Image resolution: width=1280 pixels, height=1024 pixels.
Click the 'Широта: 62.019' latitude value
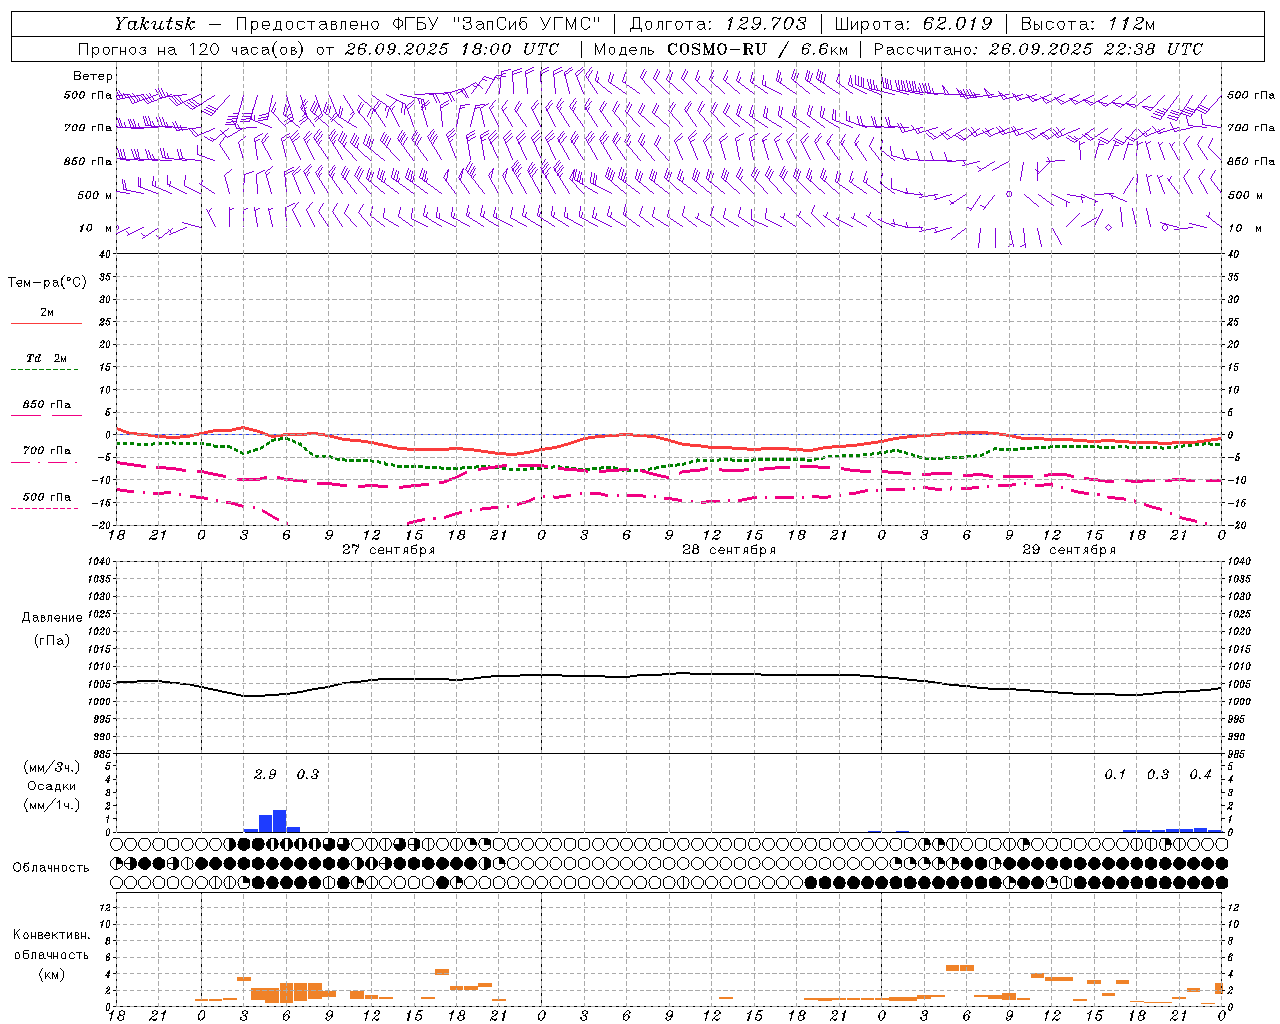913,24
